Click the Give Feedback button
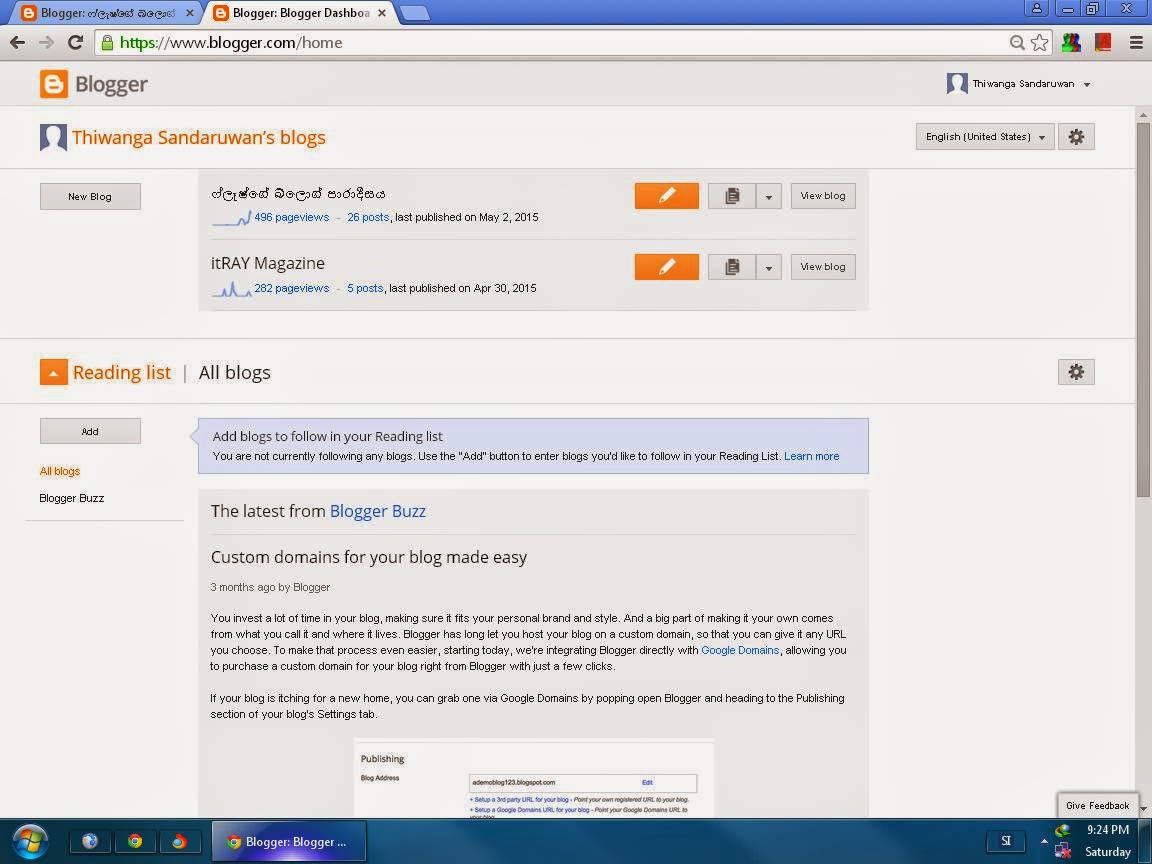 tap(1097, 805)
